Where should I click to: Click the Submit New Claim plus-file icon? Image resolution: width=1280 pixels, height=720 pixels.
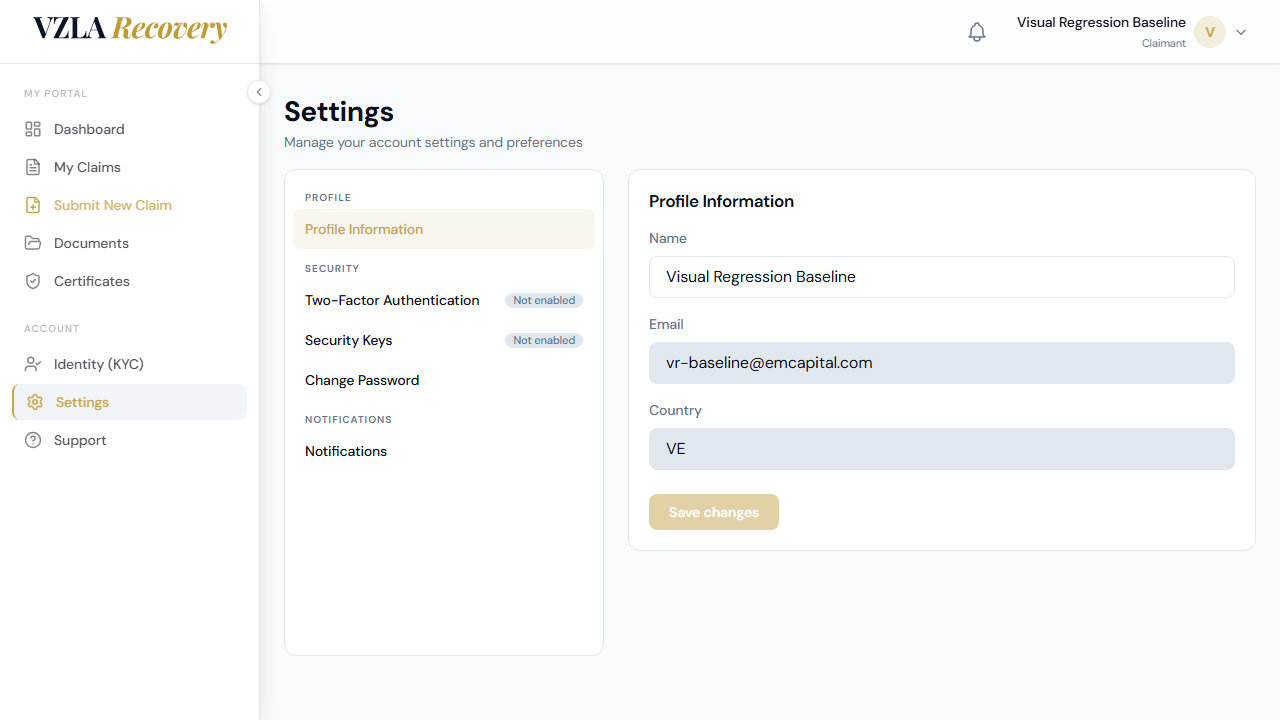(x=33, y=205)
